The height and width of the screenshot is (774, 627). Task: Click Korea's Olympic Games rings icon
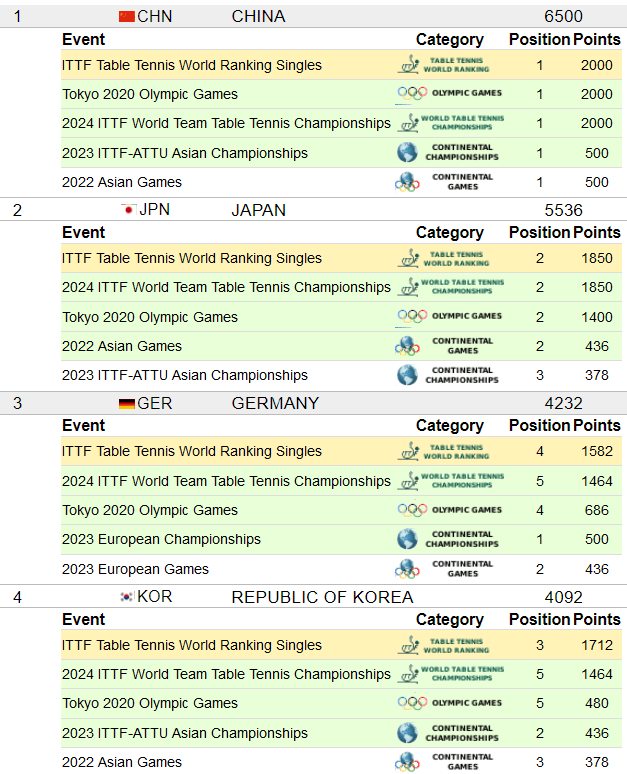tap(412, 703)
